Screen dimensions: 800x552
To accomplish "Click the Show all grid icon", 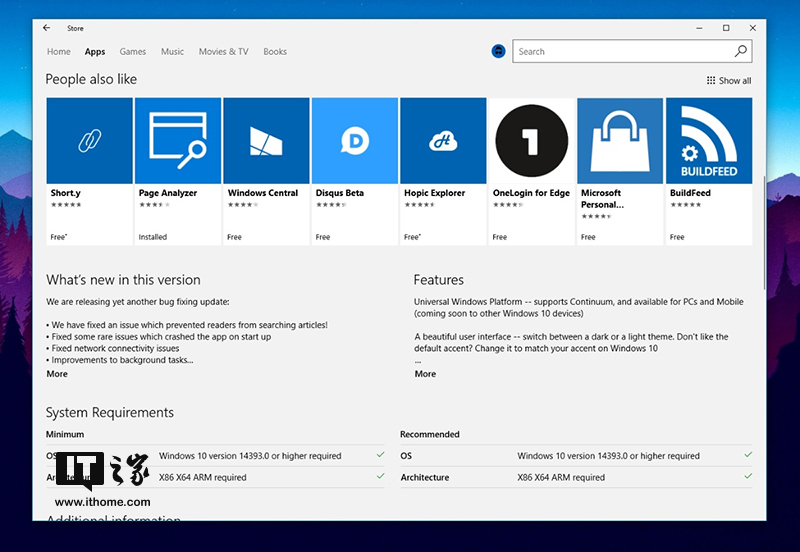I will point(711,81).
